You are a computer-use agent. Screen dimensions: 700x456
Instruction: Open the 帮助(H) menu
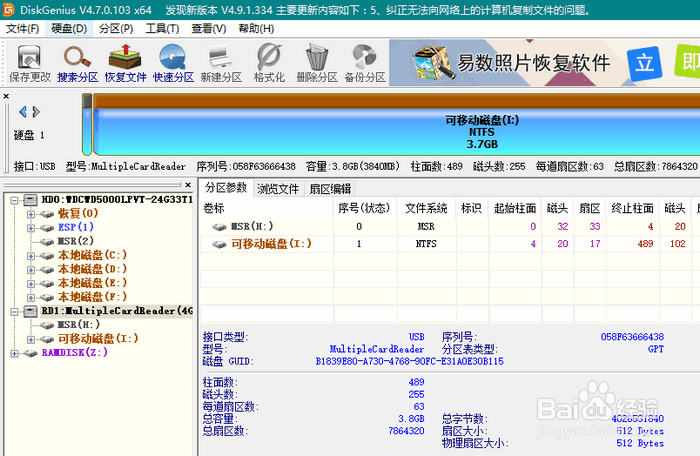[x=256, y=29]
